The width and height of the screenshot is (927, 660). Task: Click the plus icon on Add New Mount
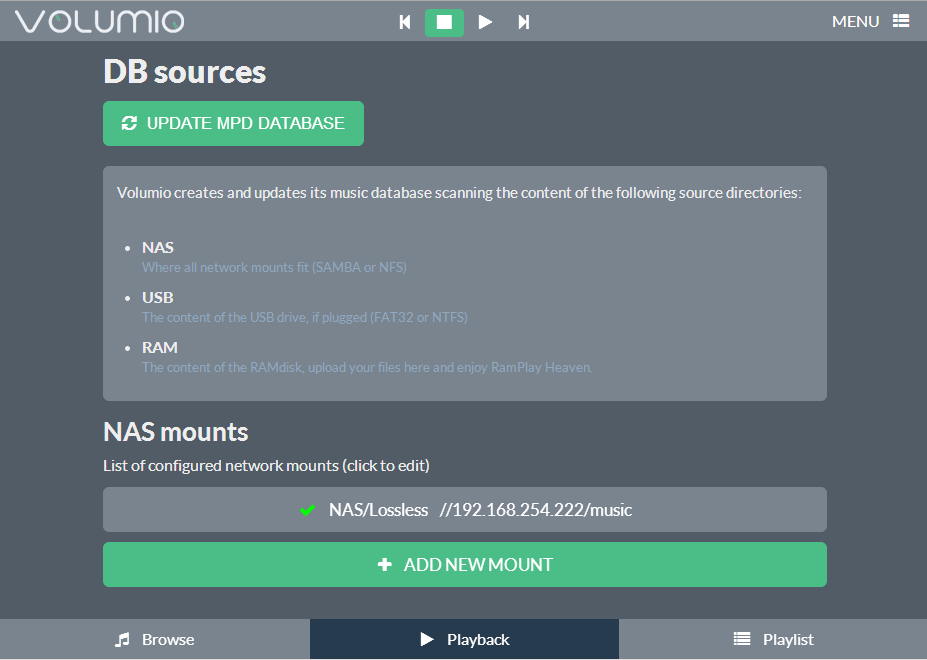coord(385,565)
